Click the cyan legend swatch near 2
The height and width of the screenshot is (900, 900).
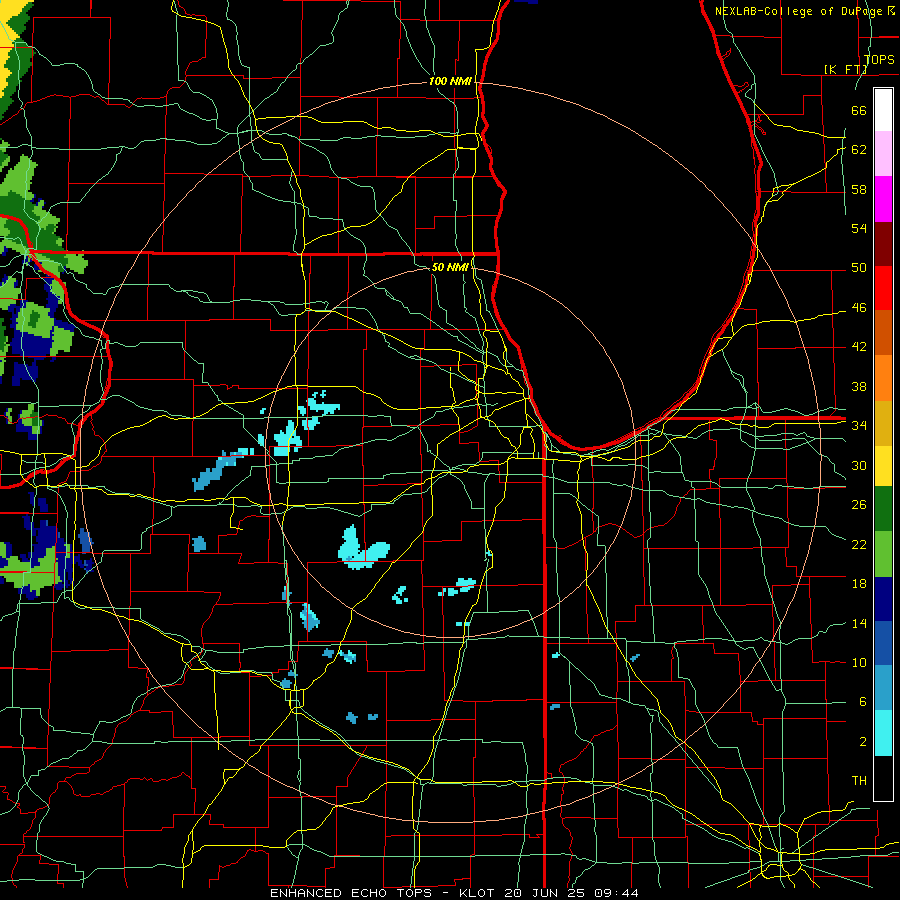883,733
